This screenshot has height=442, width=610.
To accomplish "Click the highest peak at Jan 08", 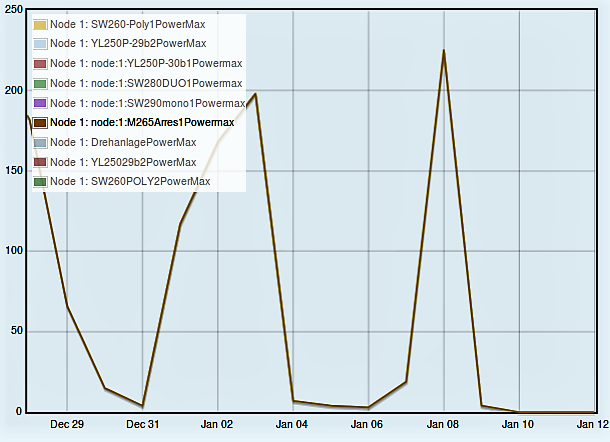I will click(443, 50).
